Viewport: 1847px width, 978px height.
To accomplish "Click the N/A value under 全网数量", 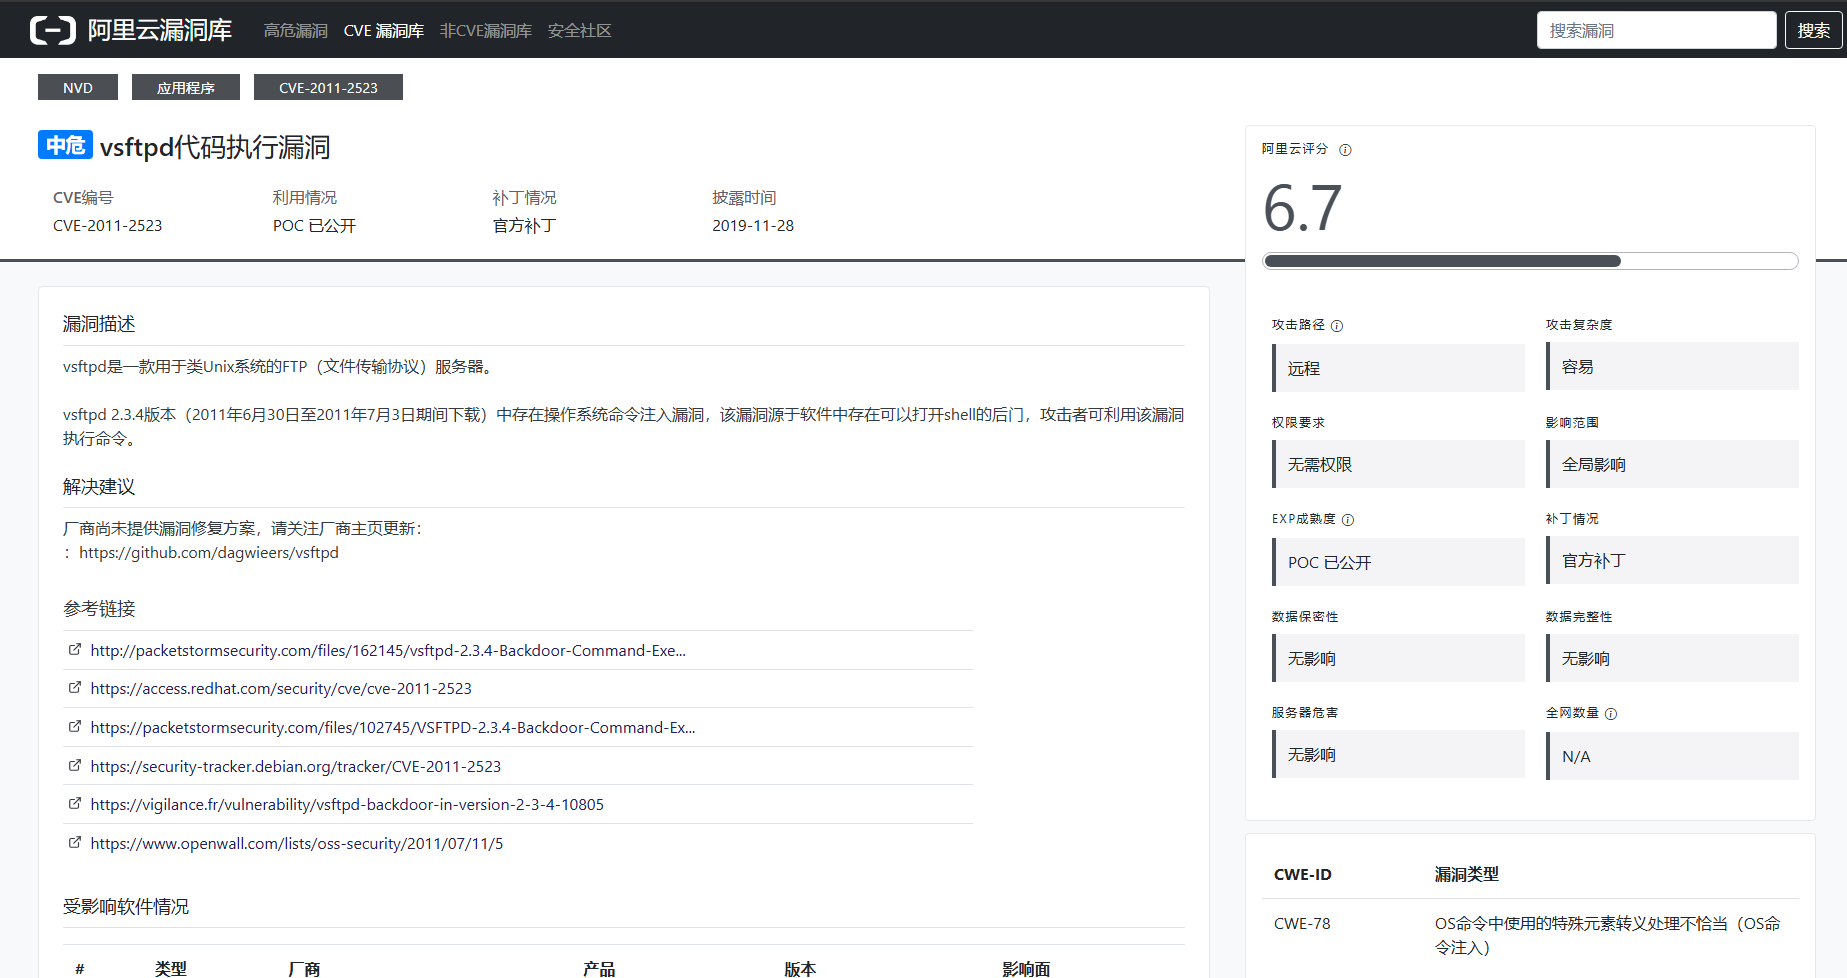I will pyautogui.click(x=1672, y=756).
